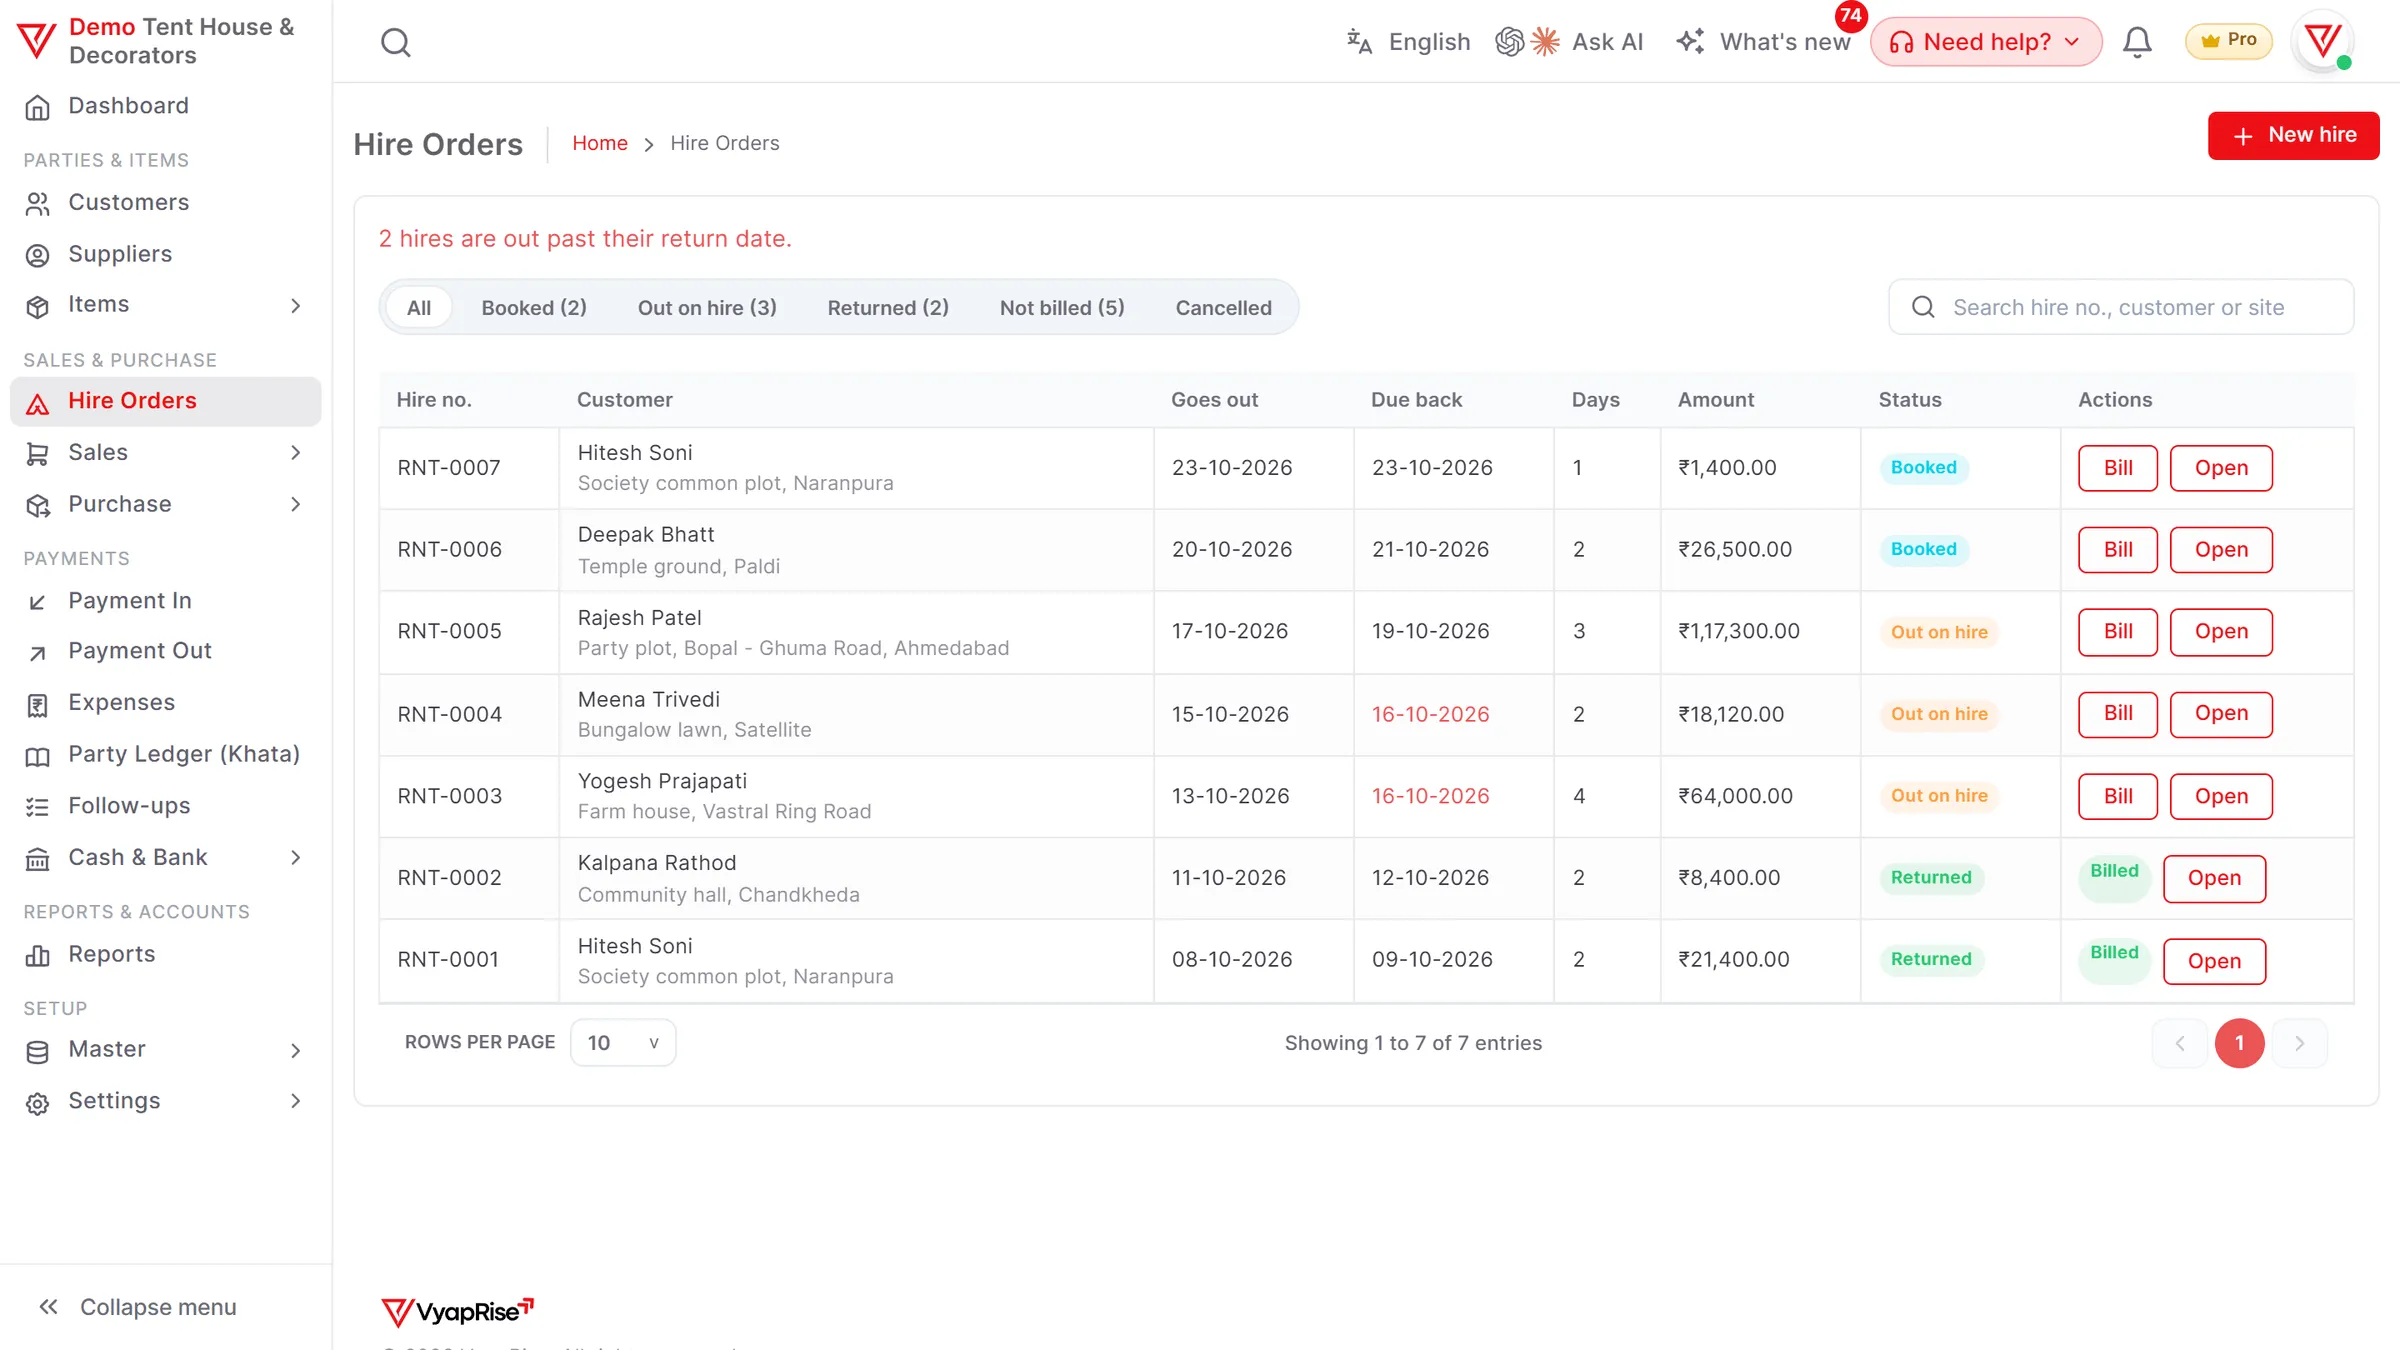Open the global search magnifier icon
Image resolution: width=2400 pixels, height=1350 pixels.
pyautogui.click(x=395, y=42)
